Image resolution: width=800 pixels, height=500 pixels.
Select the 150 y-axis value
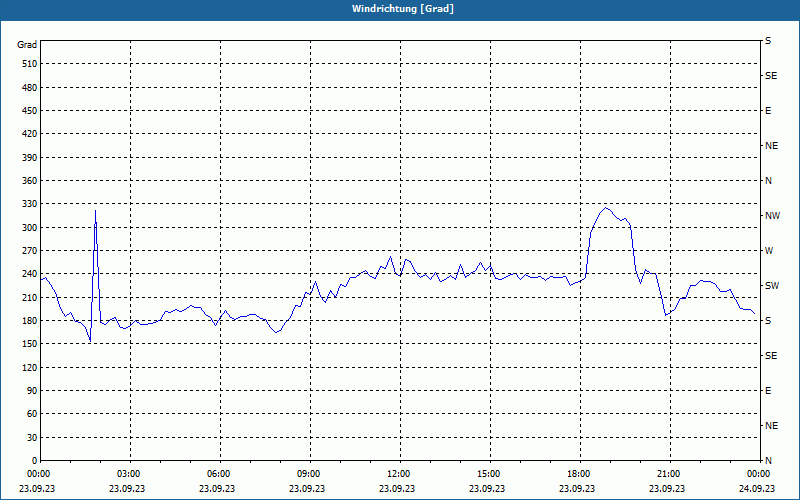click(30, 344)
